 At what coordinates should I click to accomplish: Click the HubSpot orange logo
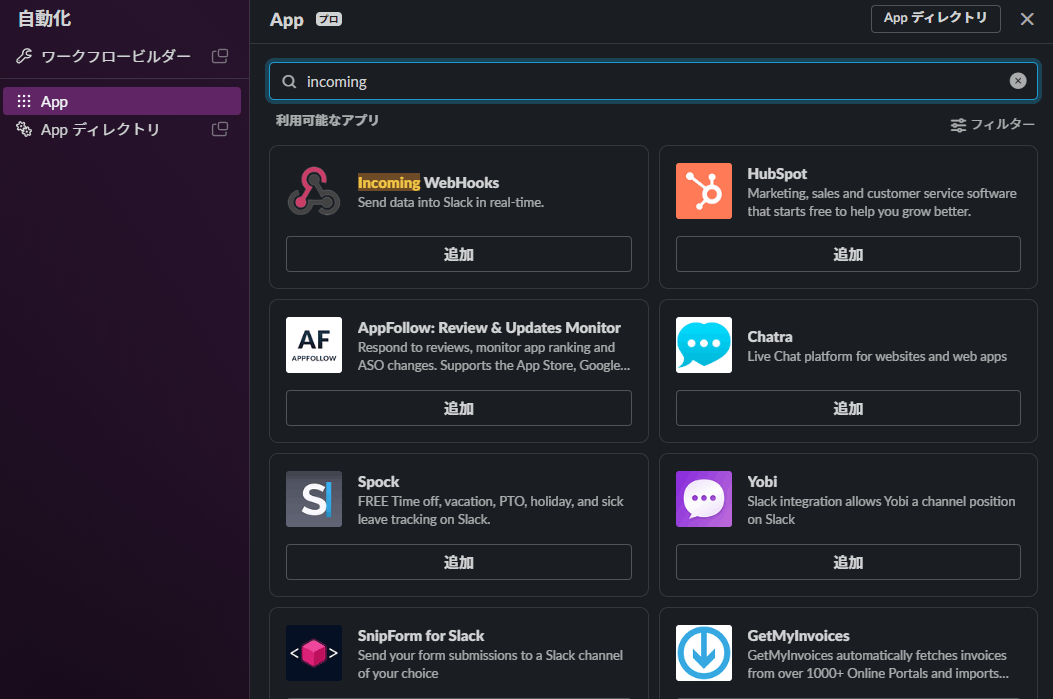(x=704, y=191)
